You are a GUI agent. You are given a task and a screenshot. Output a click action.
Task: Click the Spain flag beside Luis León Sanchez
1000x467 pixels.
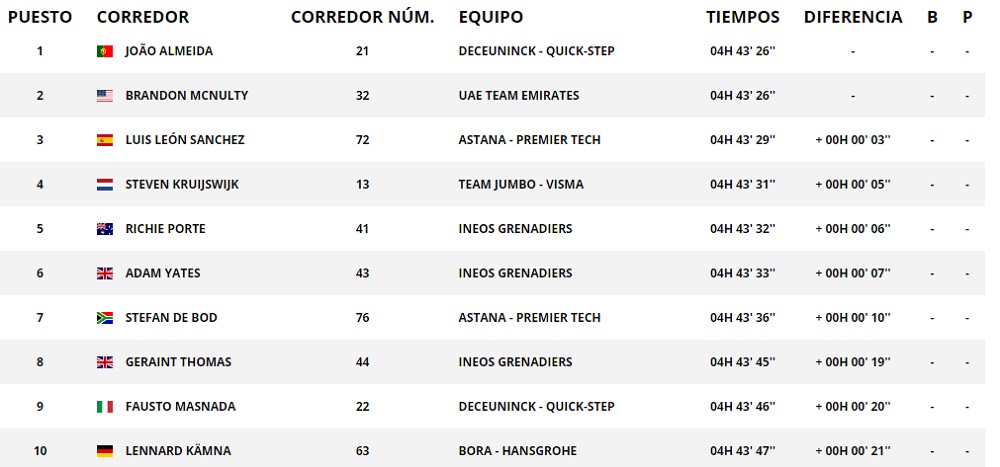(105, 140)
